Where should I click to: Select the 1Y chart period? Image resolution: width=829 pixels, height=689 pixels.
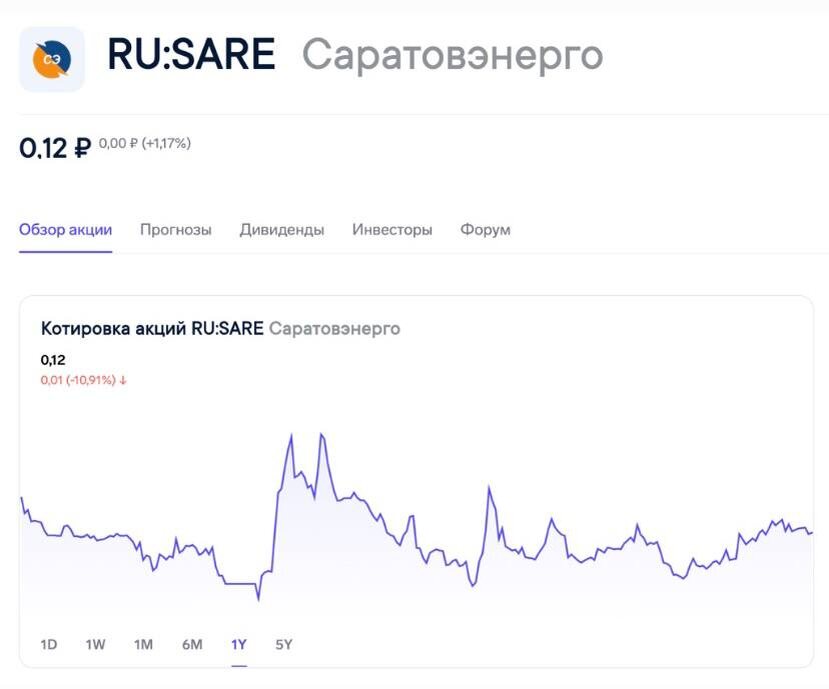click(239, 645)
